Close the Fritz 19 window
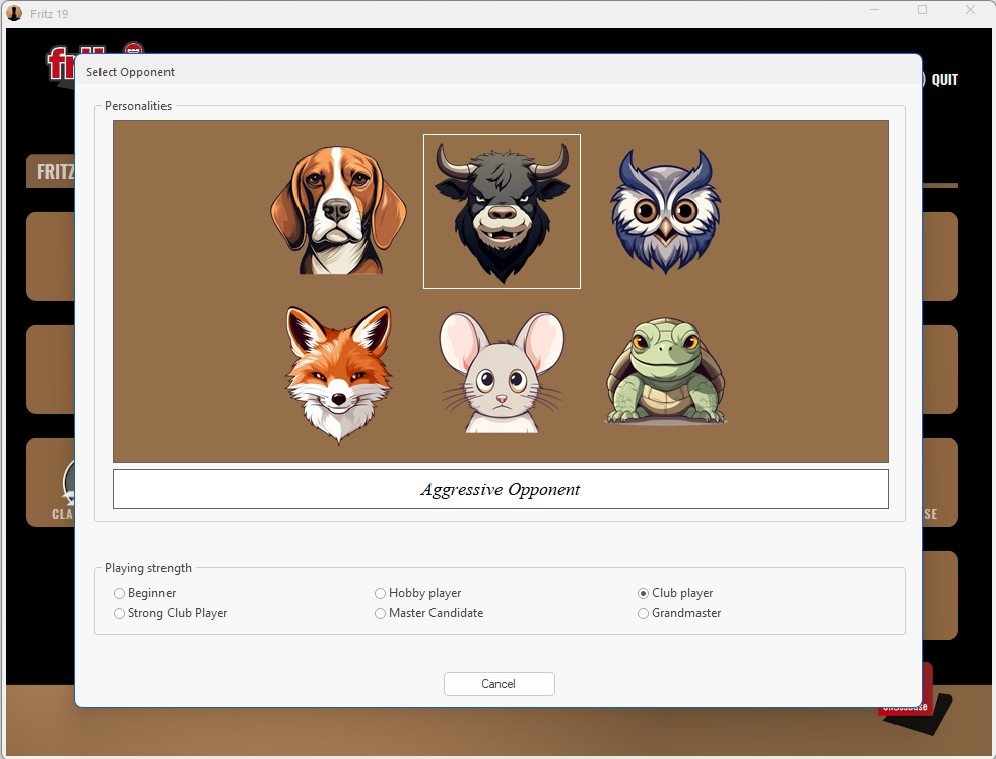Screen dimensions: 996x759 point(969,10)
